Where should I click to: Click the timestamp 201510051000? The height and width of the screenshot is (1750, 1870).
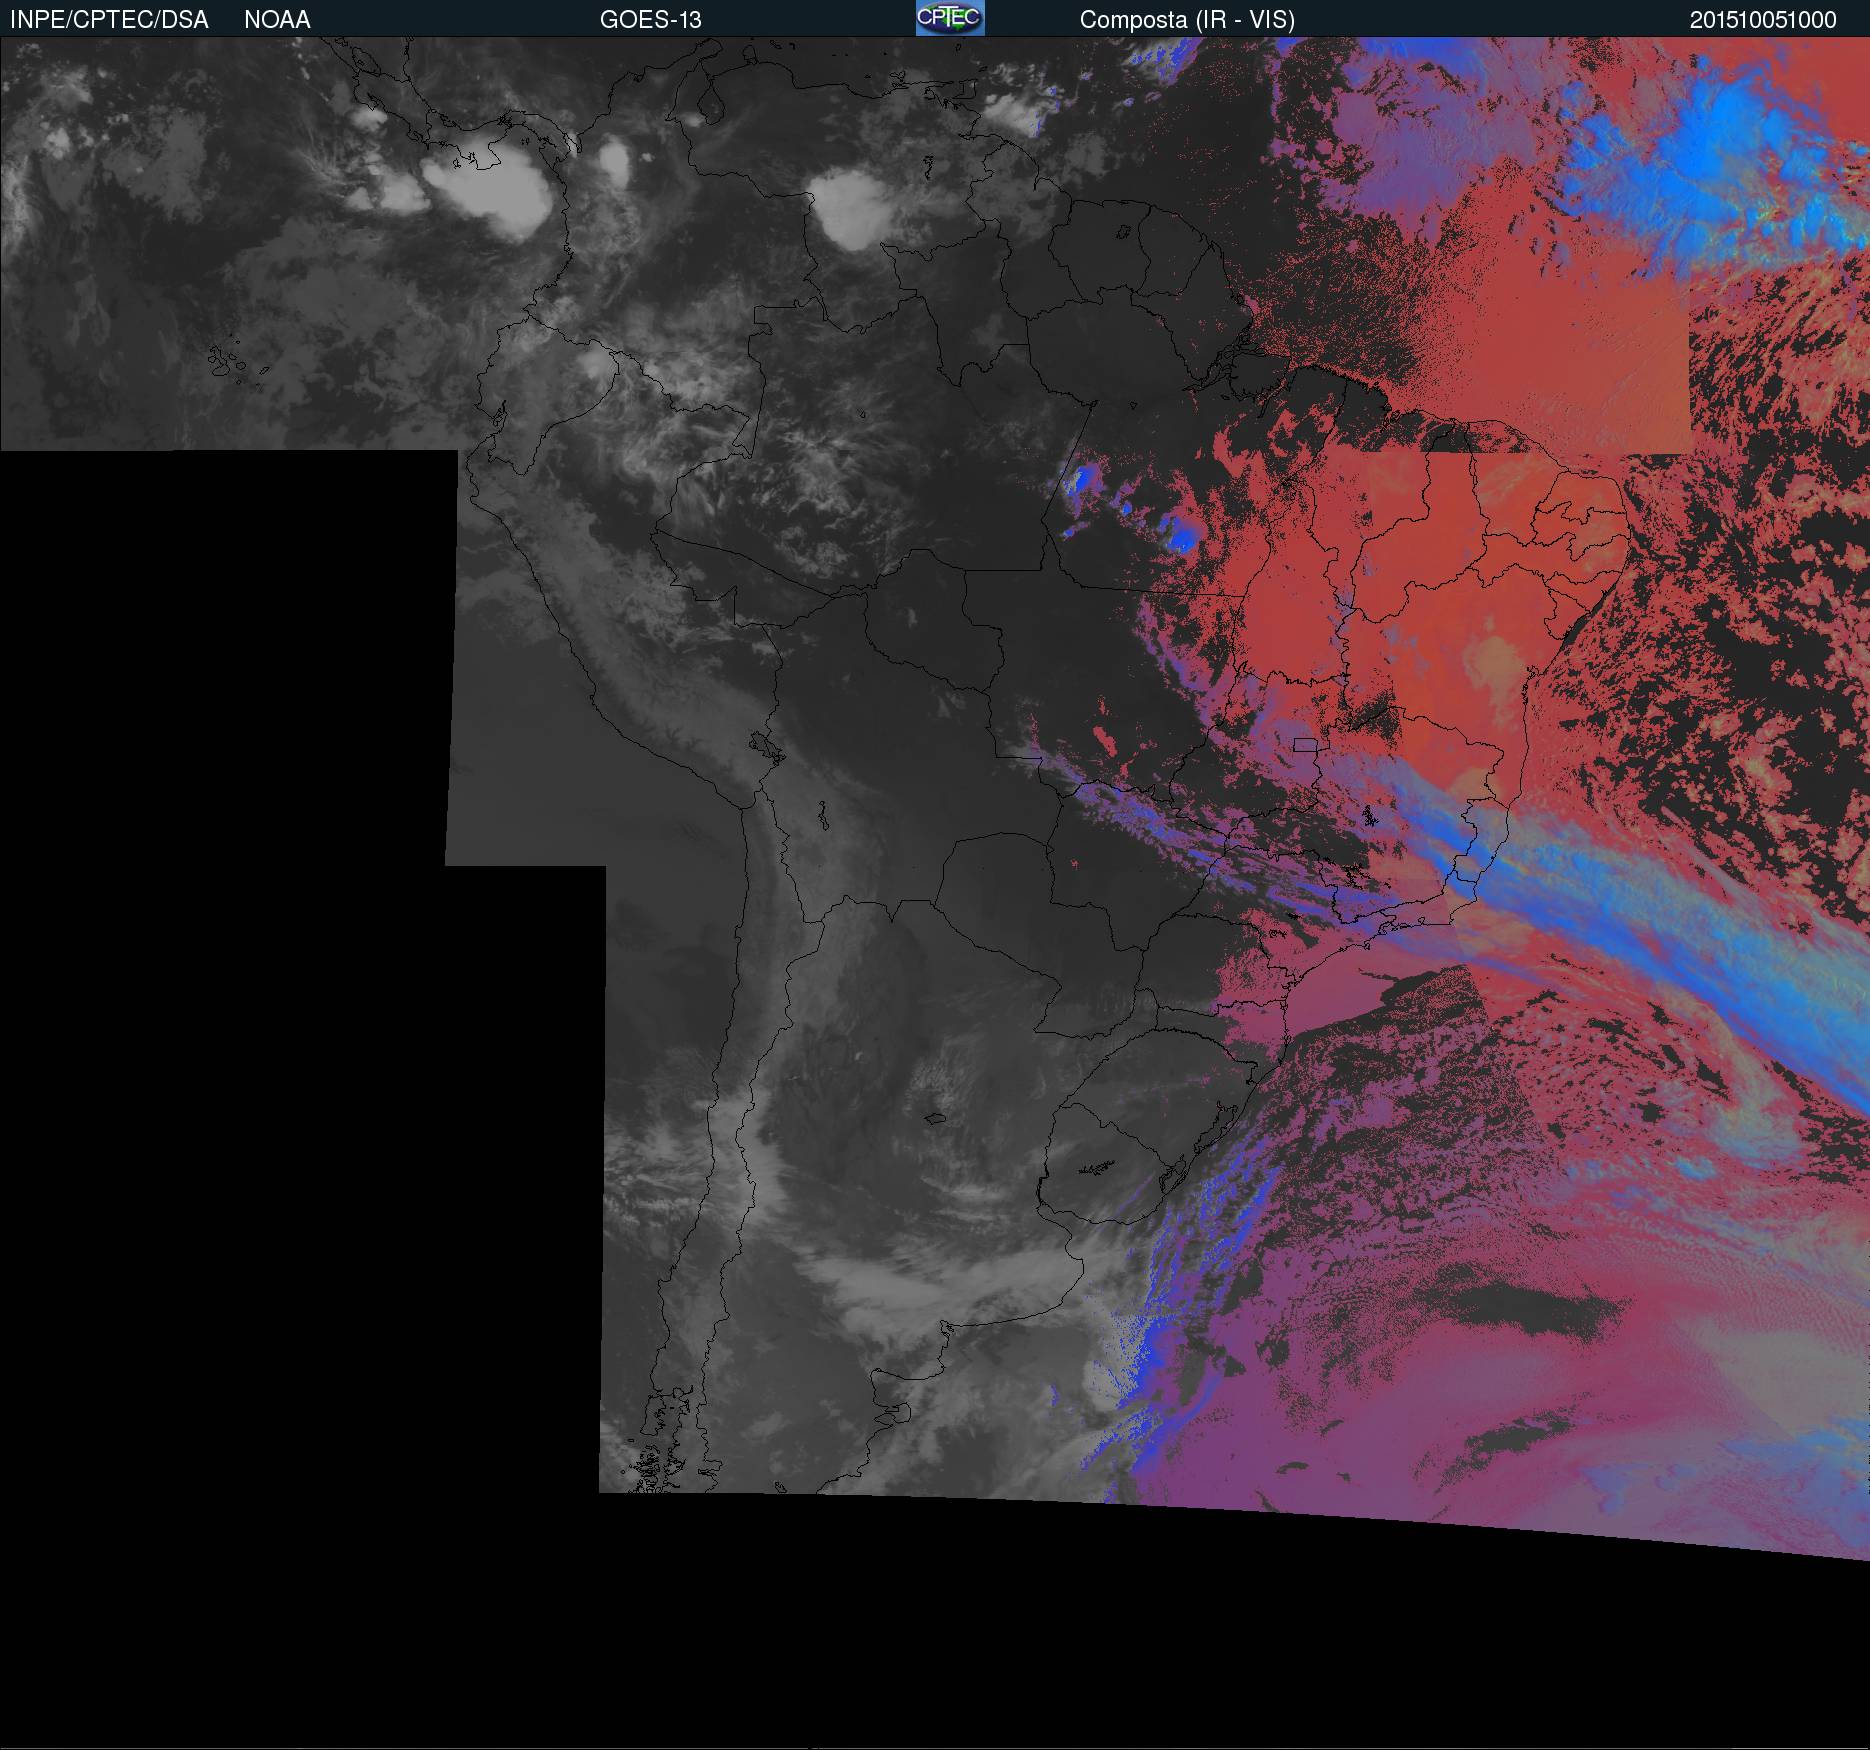pyautogui.click(x=1763, y=20)
